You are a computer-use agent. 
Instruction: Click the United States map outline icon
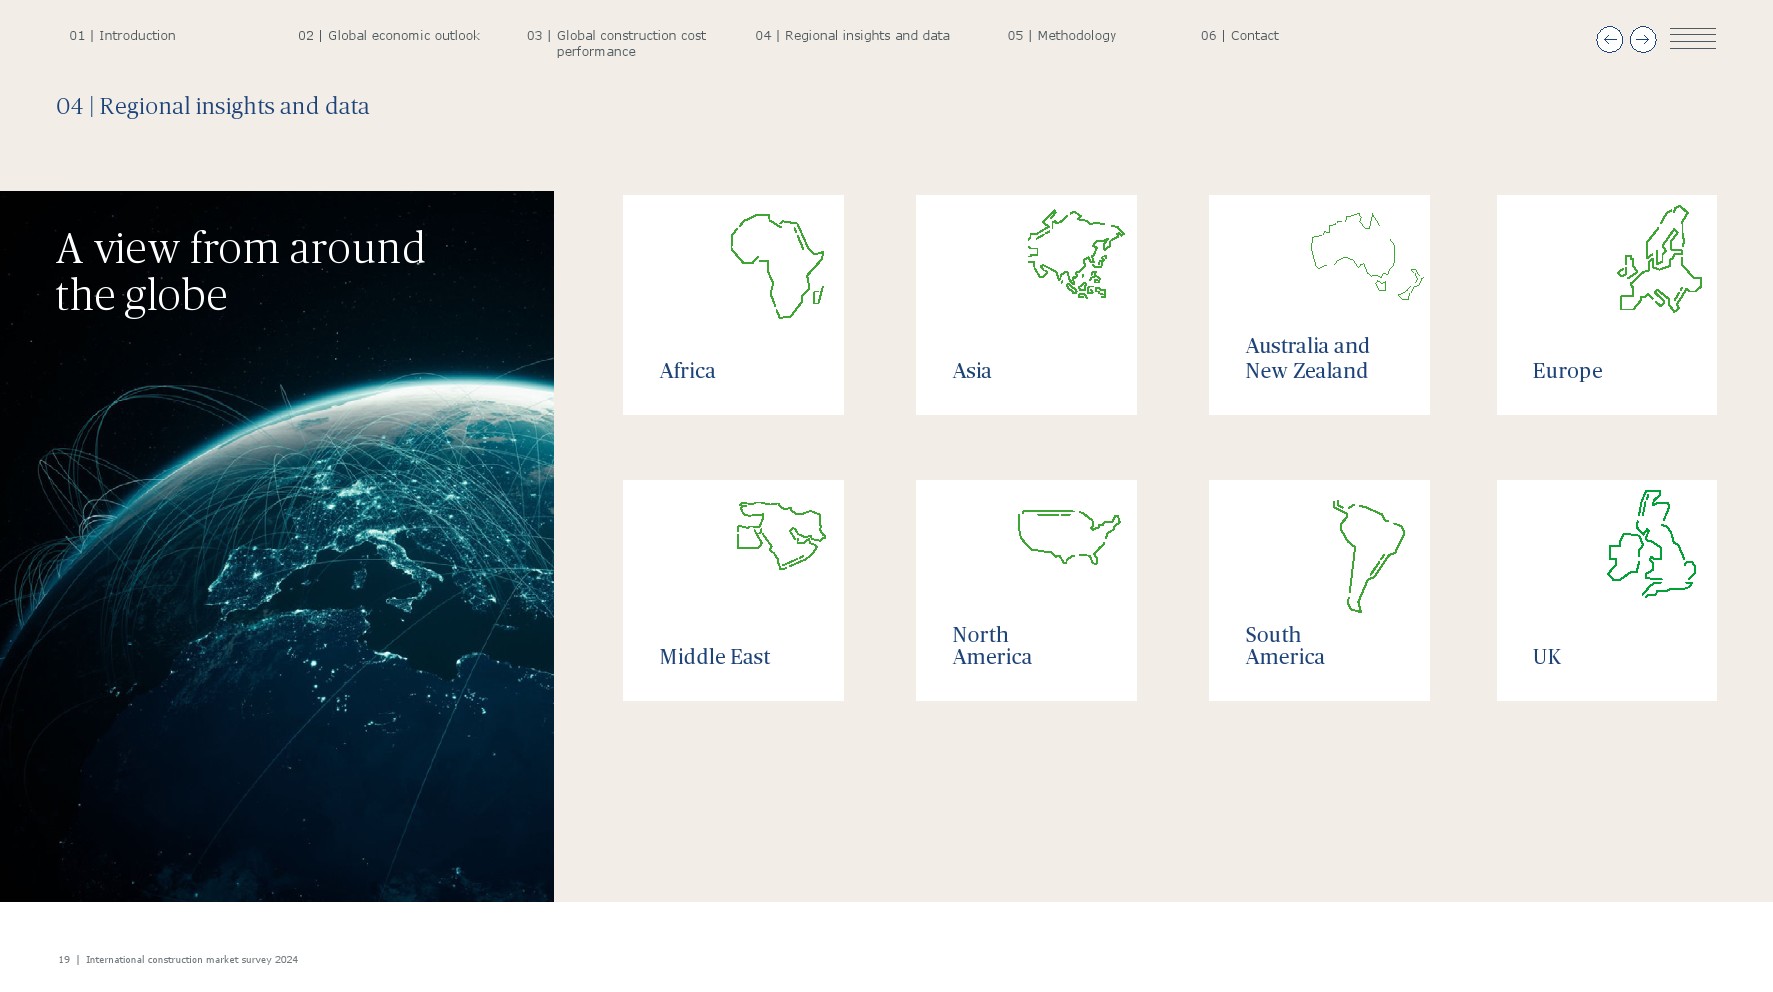(1069, 537)
